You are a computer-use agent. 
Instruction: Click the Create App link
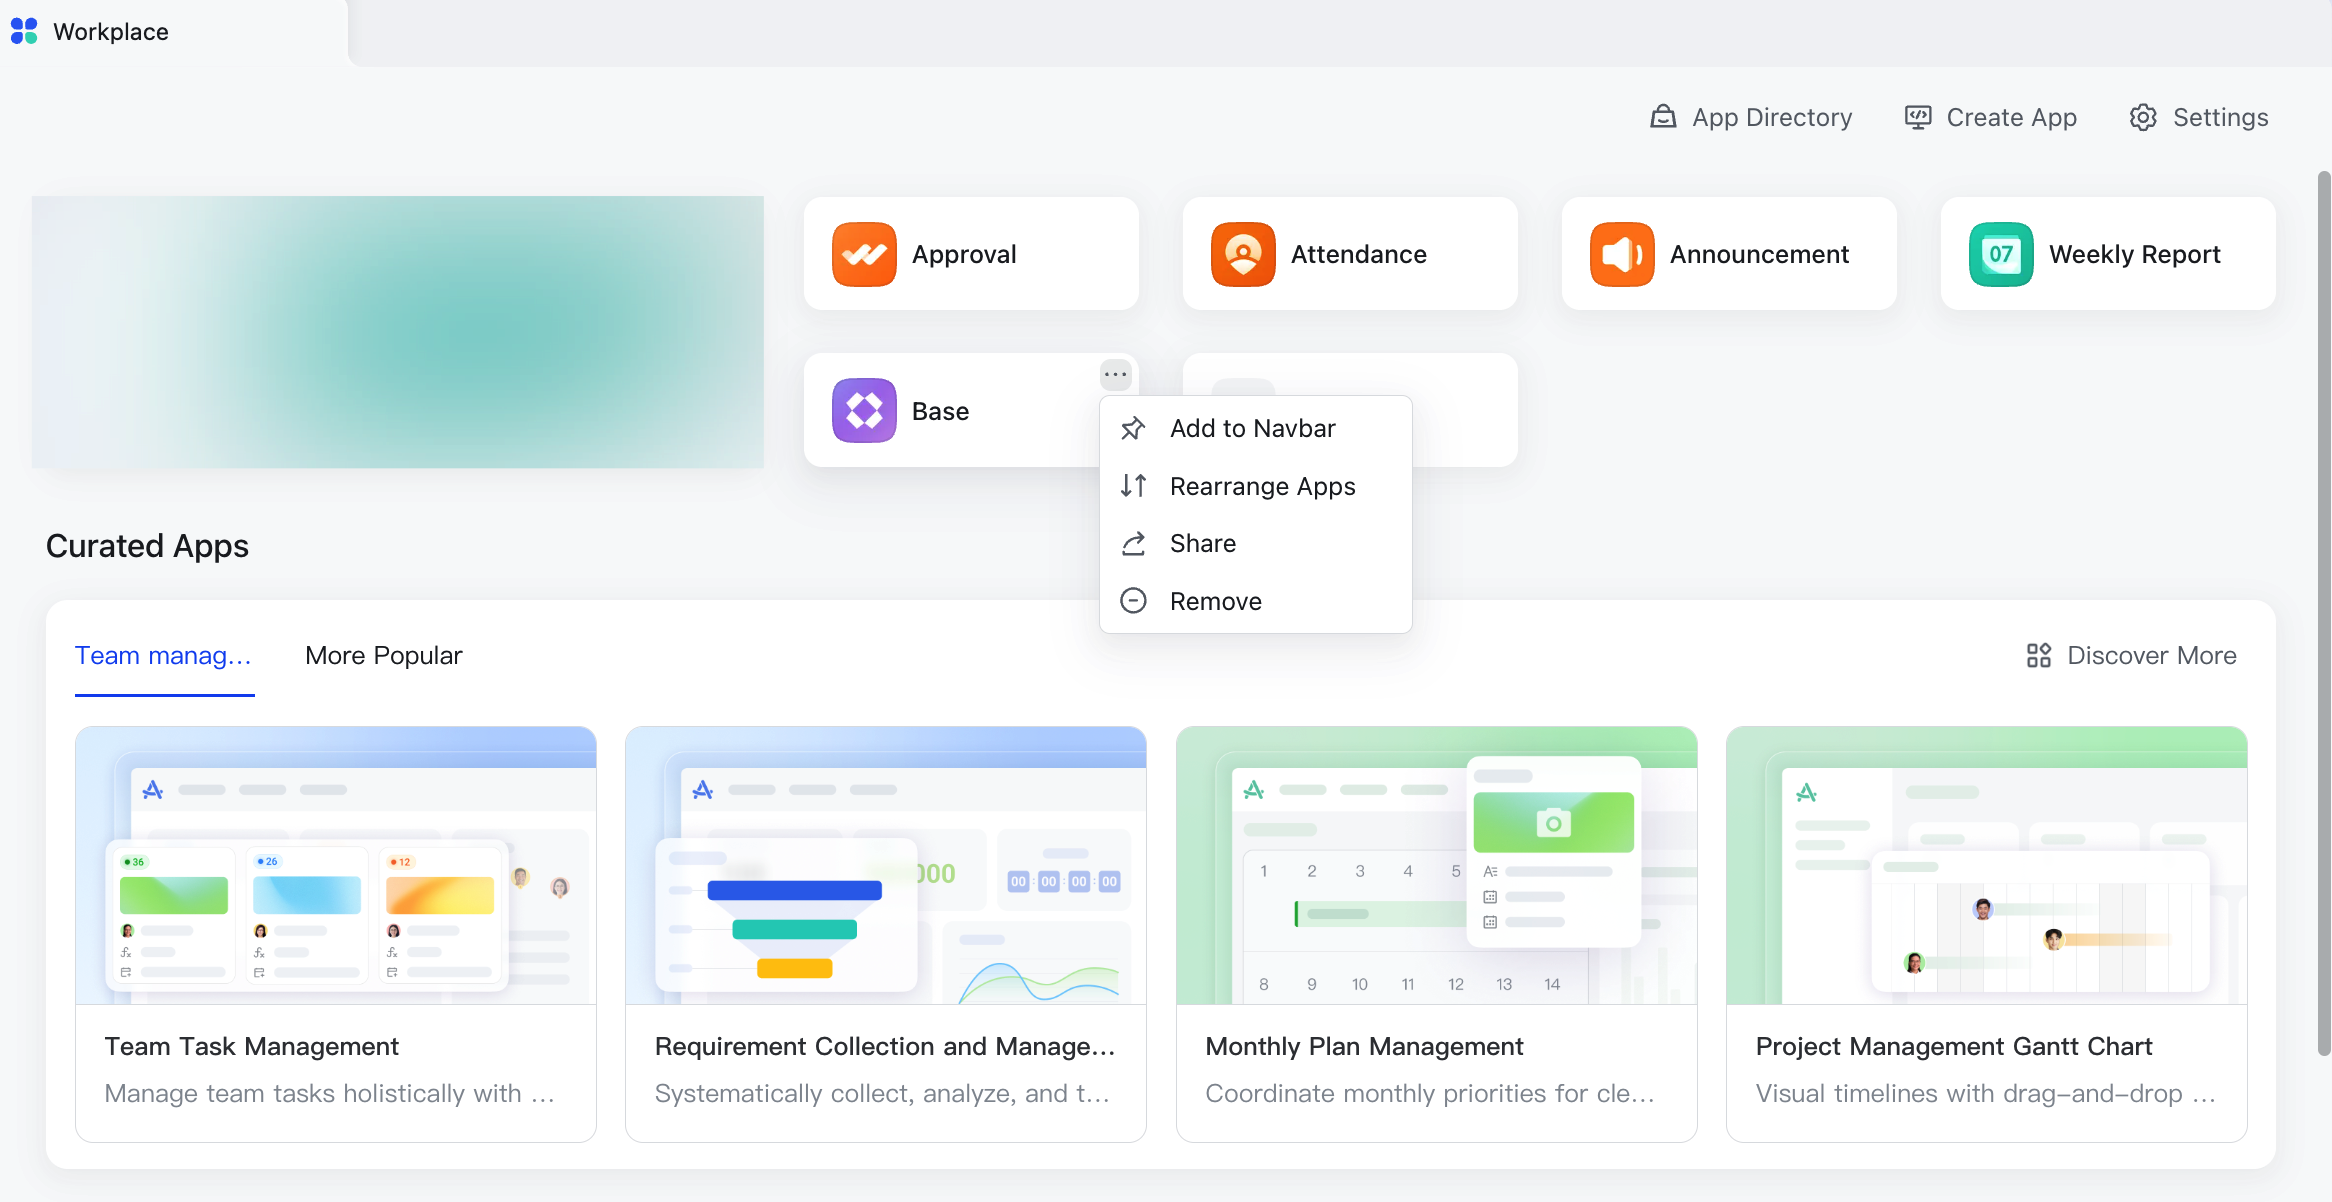point(1991,117)
